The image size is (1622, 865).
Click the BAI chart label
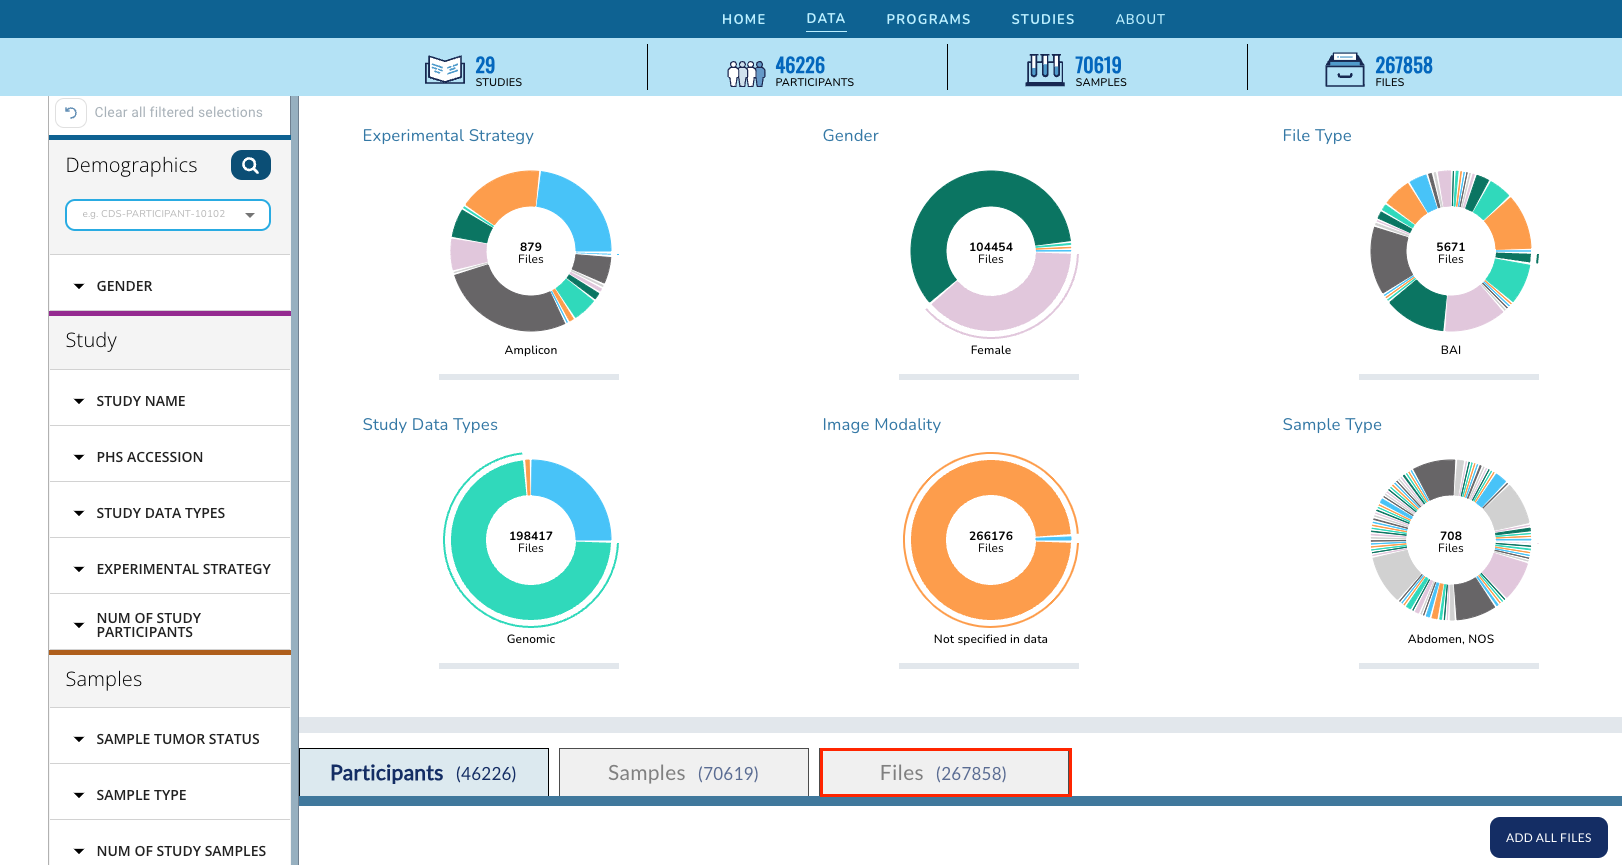click(1451, 350)
